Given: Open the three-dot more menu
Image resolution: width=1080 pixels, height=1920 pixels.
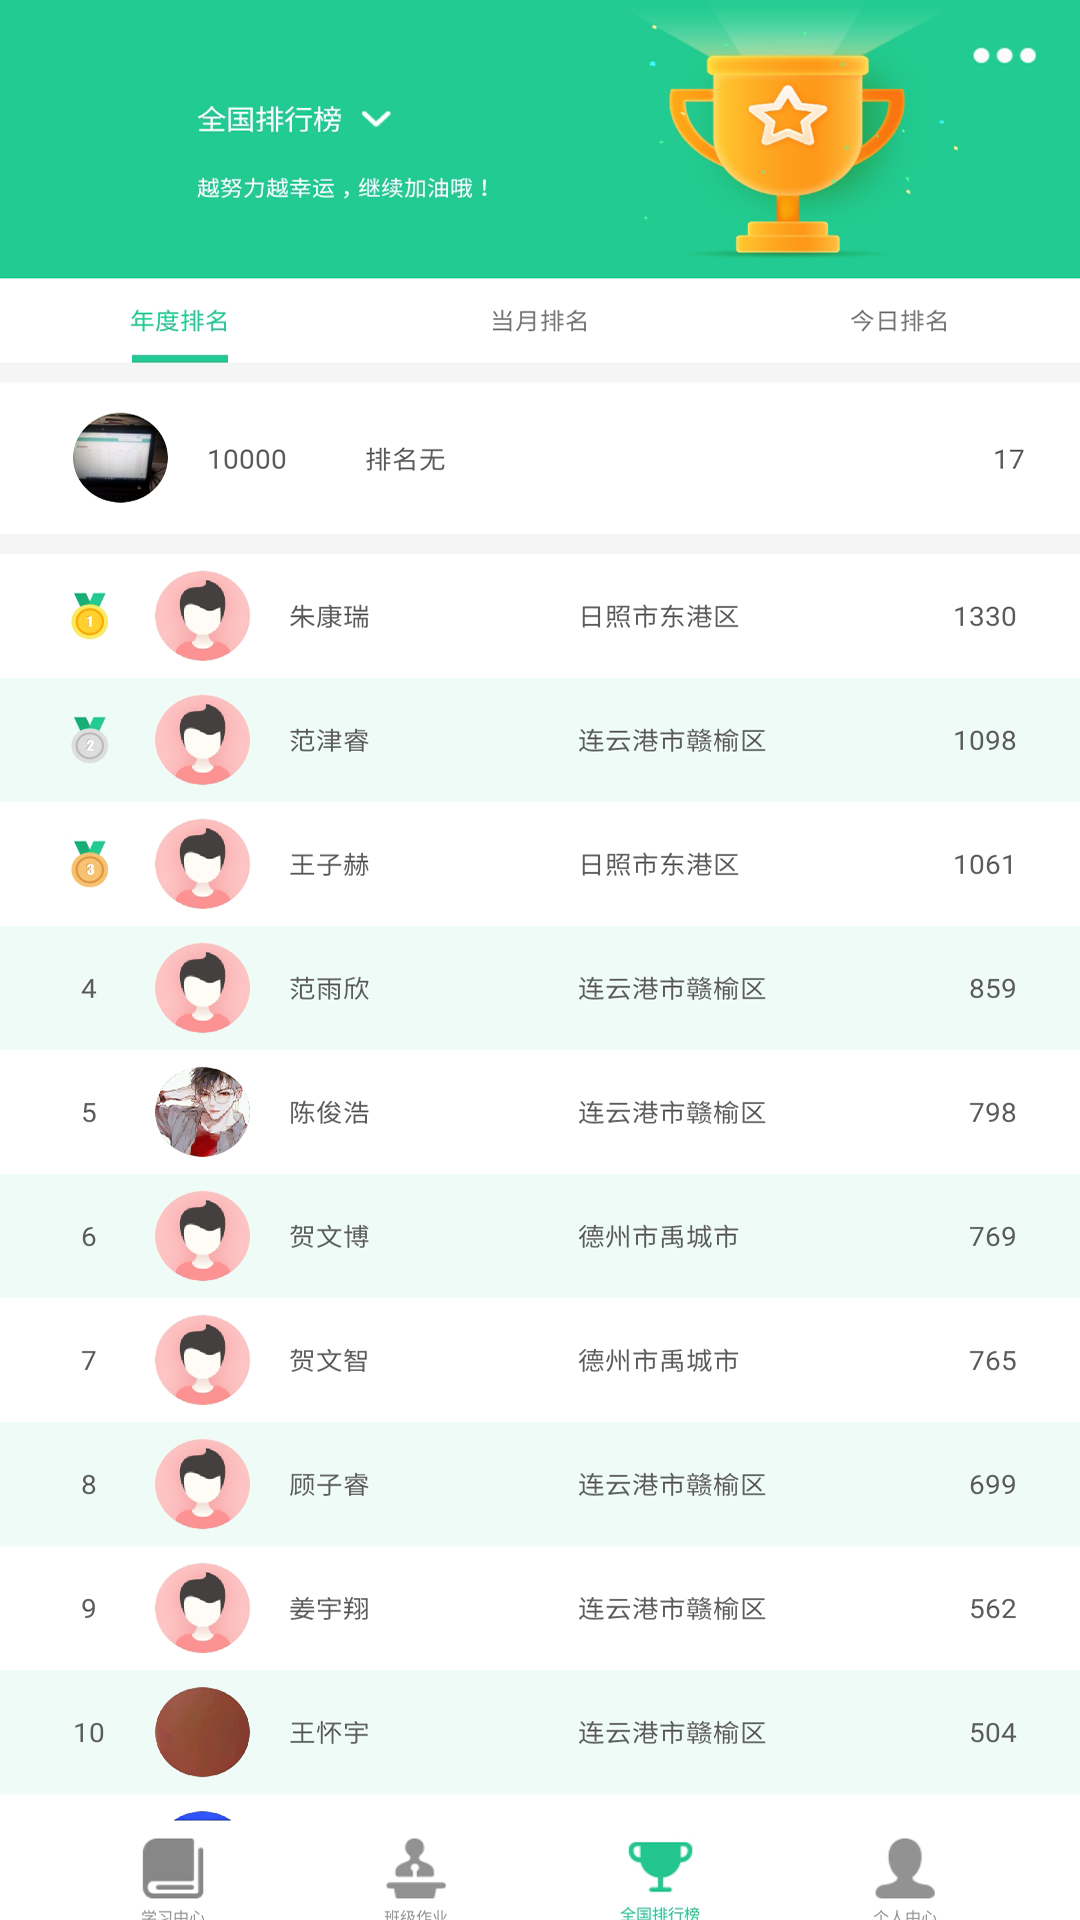Looking at the screenshot, I should point(1004,56).
